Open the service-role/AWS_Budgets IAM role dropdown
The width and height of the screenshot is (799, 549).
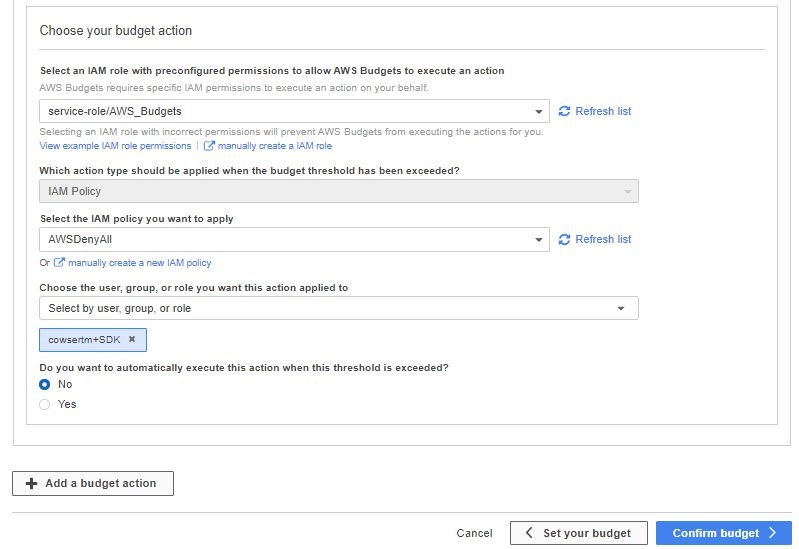tap(294, 111)
